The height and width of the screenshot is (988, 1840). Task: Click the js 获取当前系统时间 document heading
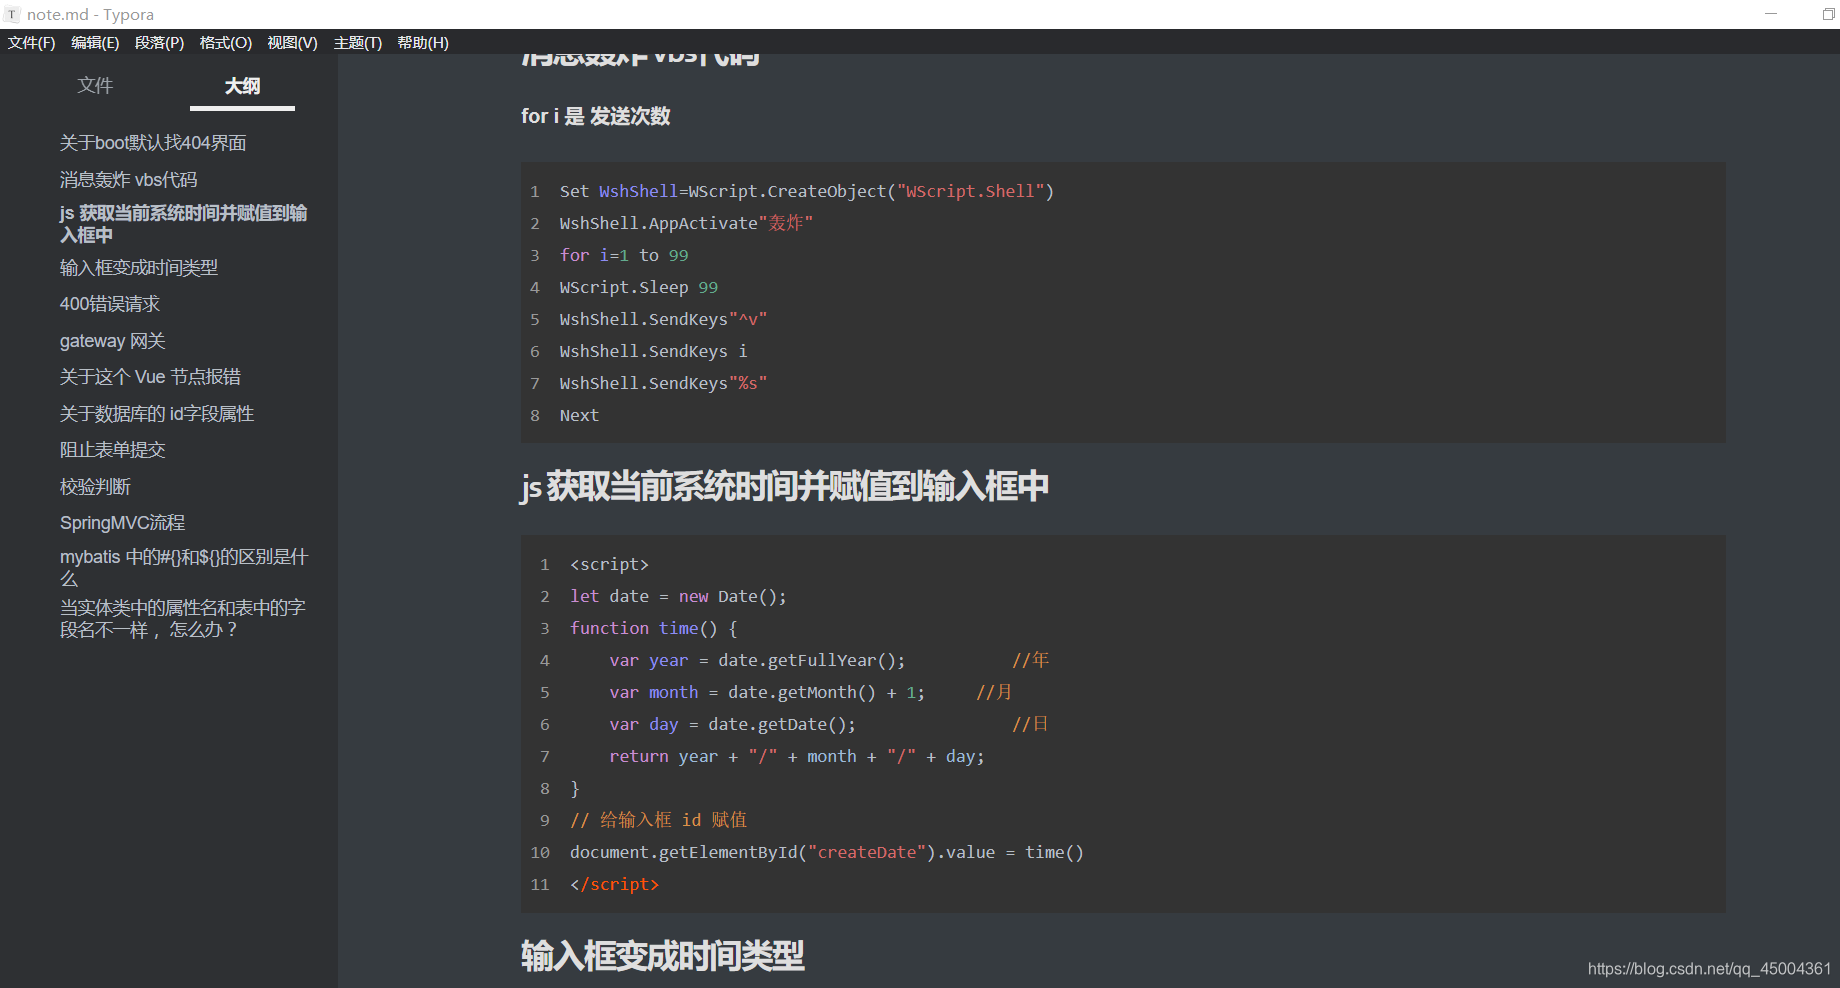[x=785, y=487]
